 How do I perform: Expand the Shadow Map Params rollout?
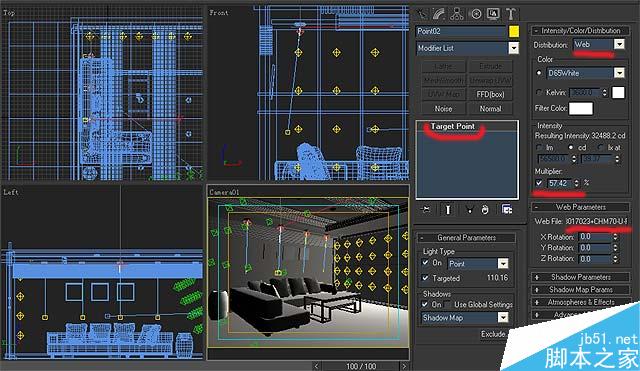click(580, 290)
